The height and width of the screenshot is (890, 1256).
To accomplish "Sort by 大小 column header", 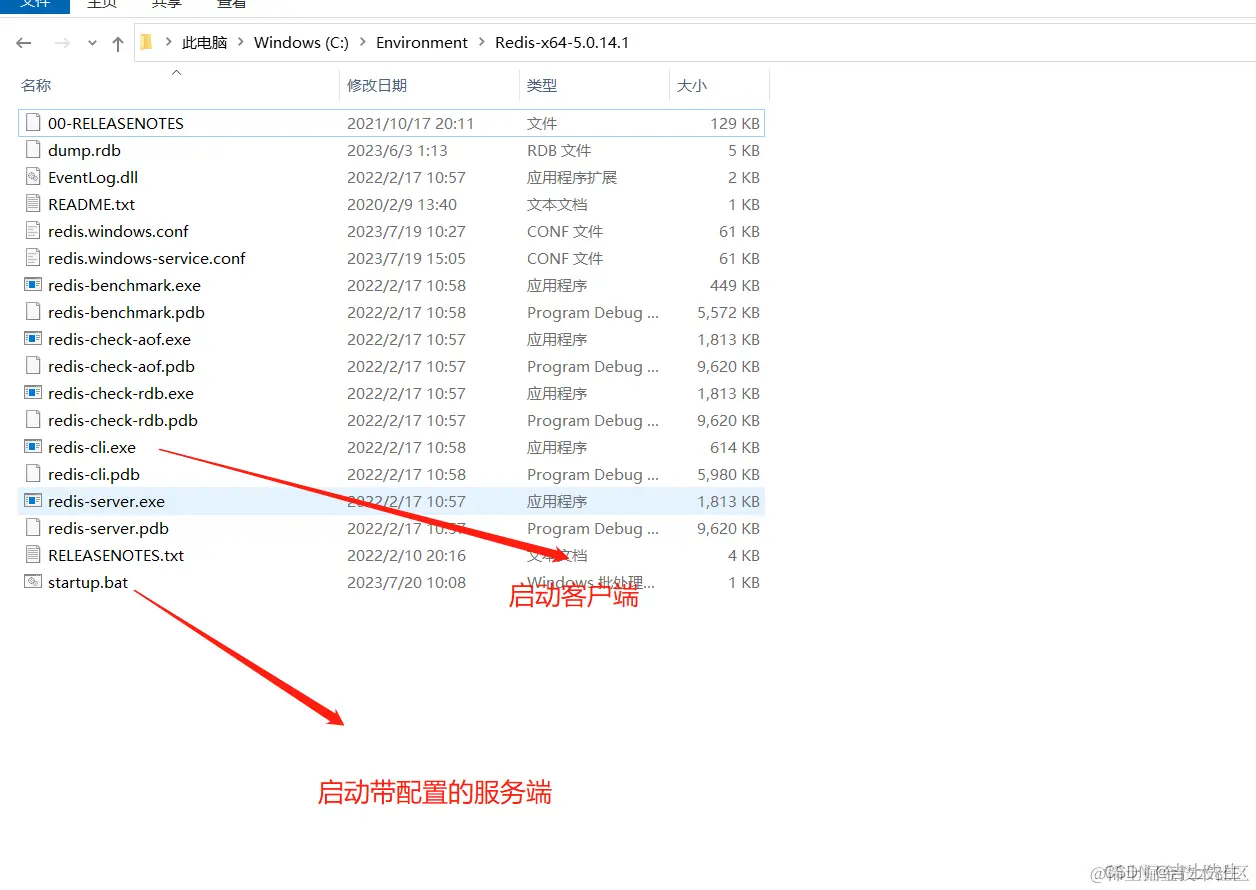I will click(692, 86).
